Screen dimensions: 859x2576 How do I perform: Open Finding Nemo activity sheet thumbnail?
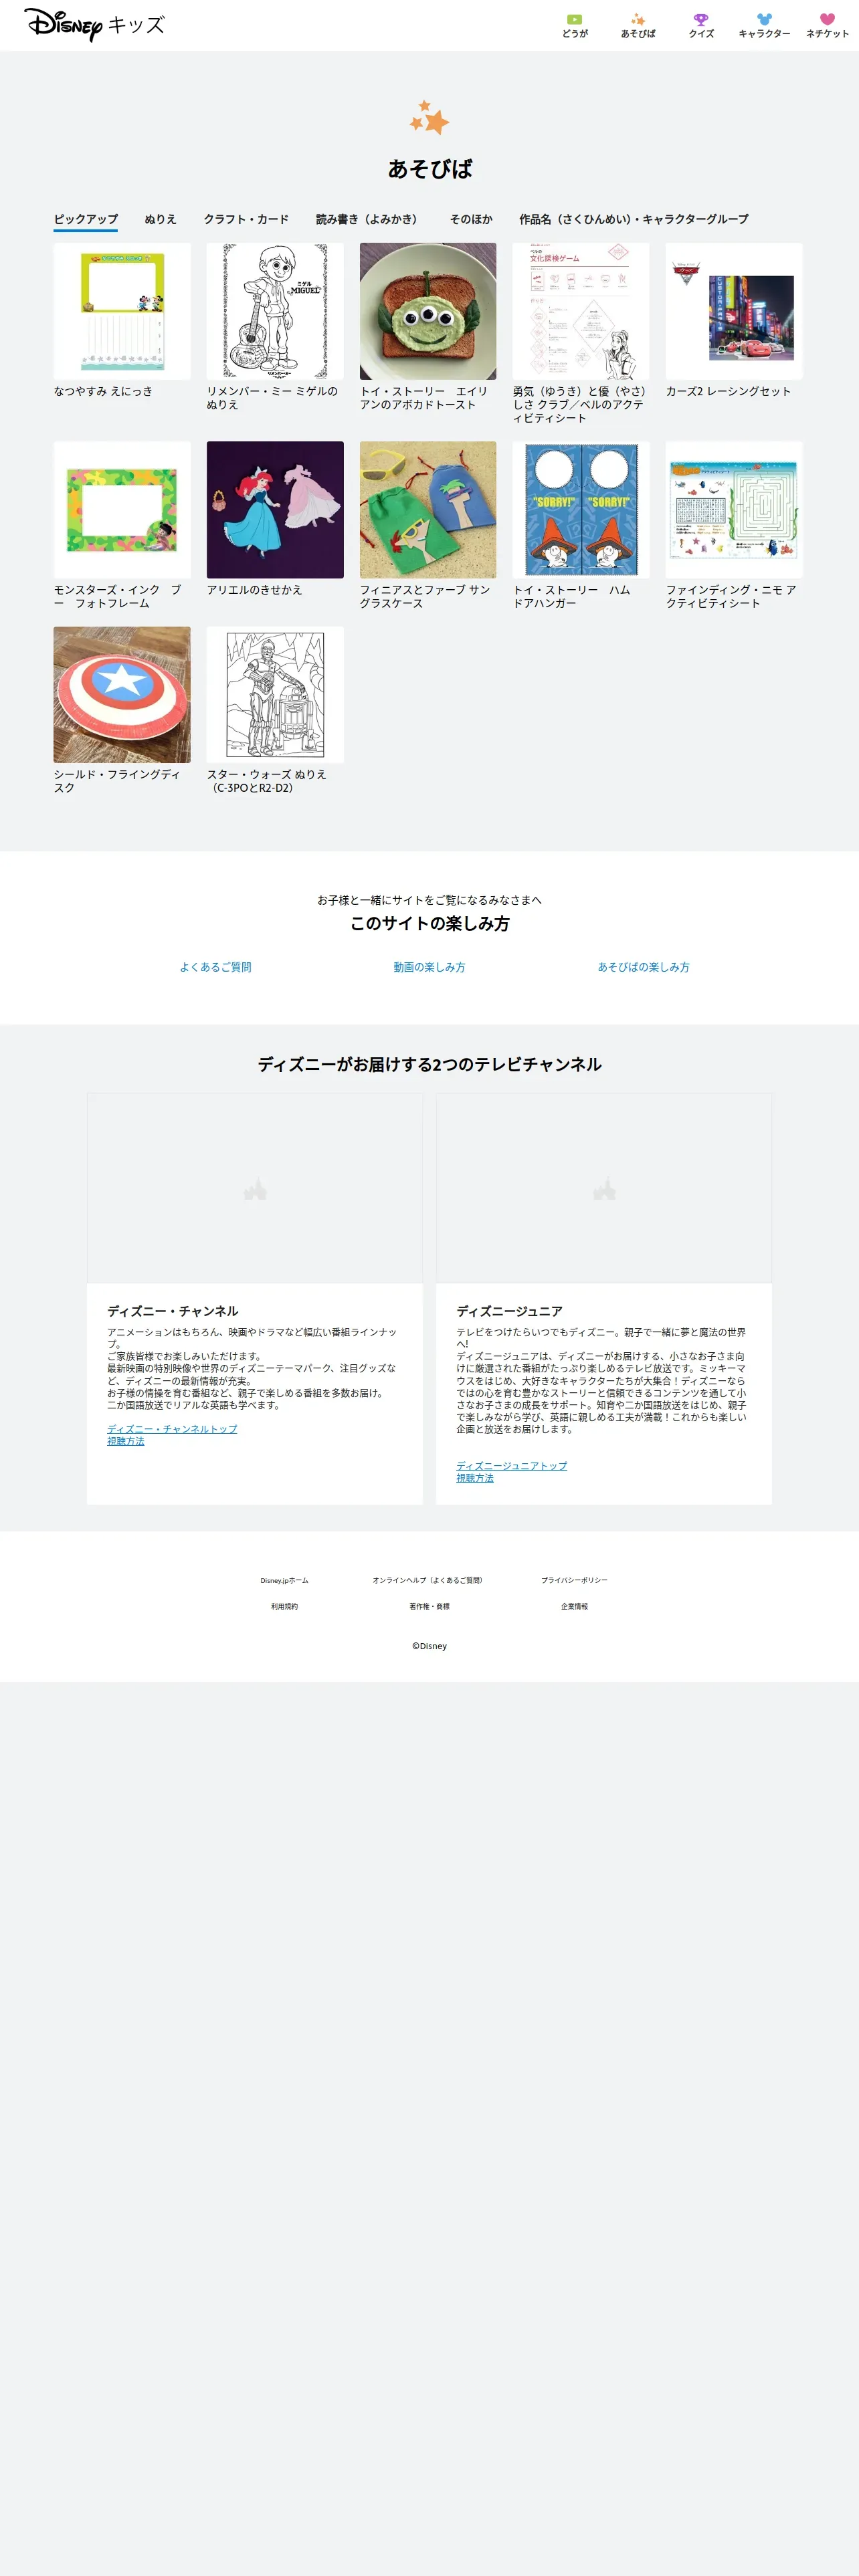(x=734, y=510)
